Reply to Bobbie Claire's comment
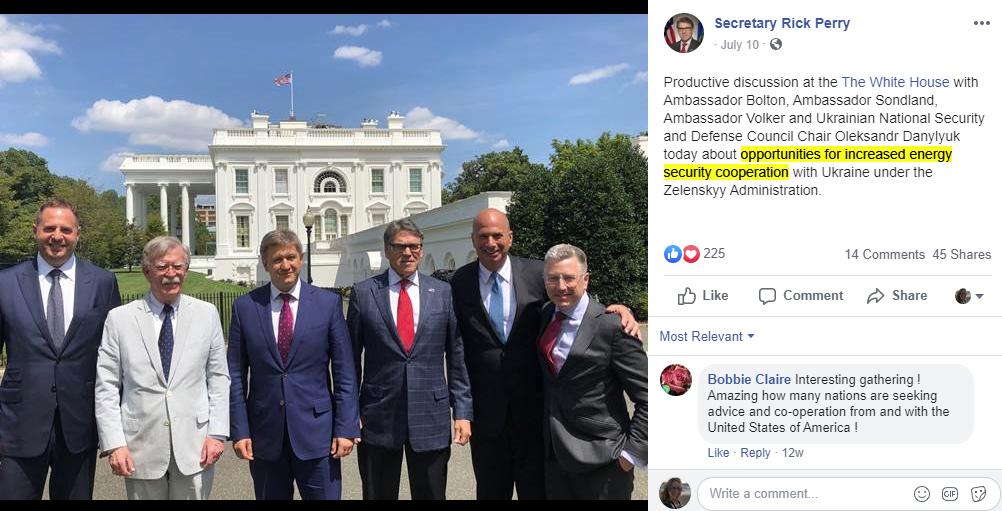This screenshot has width=1002, height=511. click(x=755, y=453)
